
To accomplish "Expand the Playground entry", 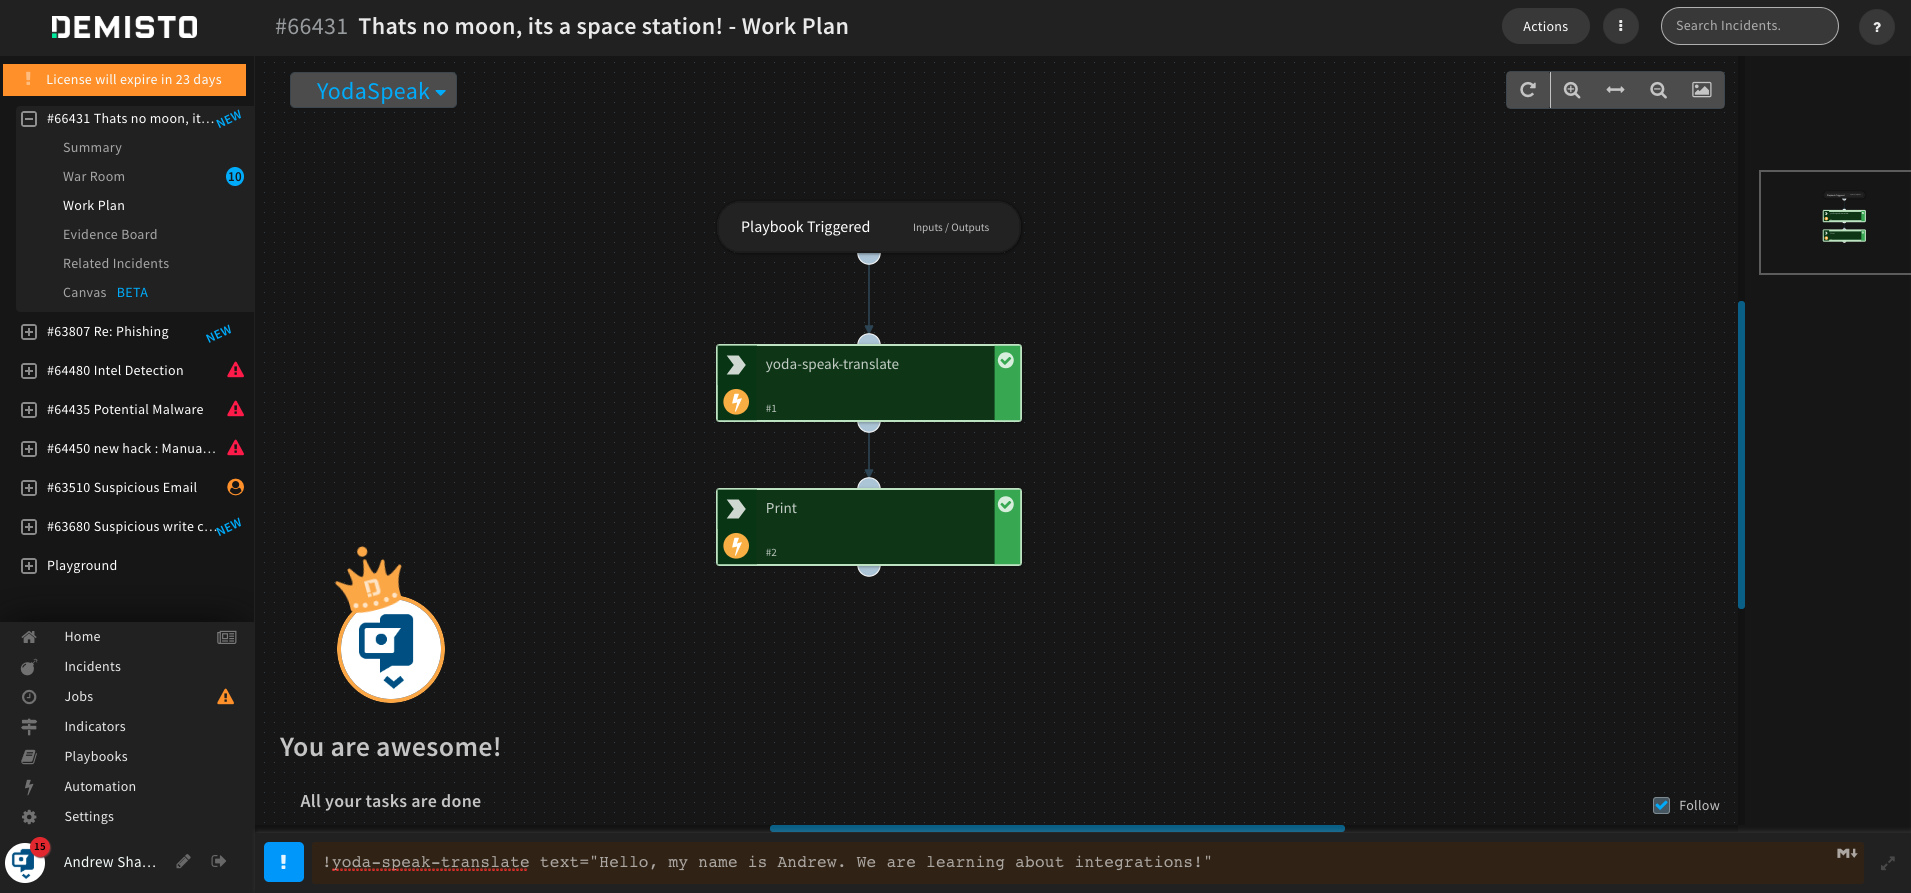I will (x=29, y=565).
